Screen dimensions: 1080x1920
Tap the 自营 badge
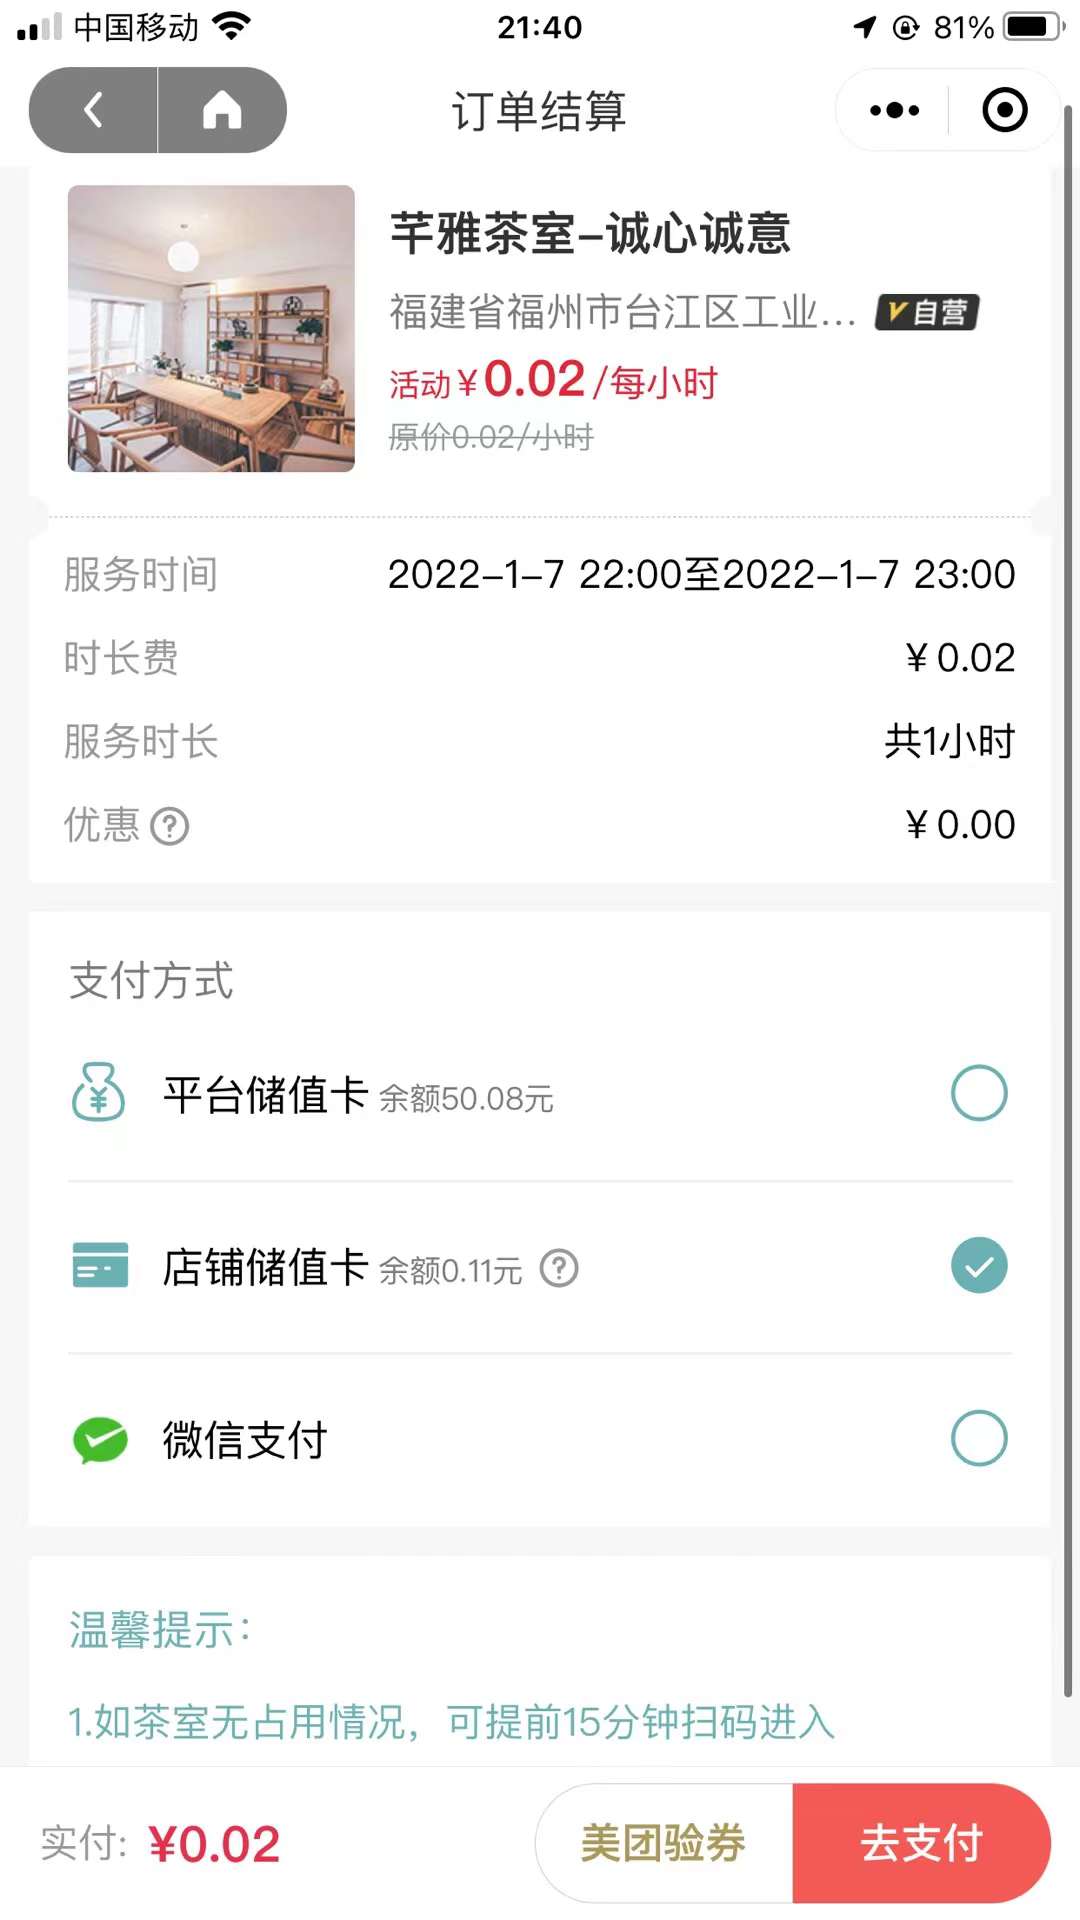point(927,312)
